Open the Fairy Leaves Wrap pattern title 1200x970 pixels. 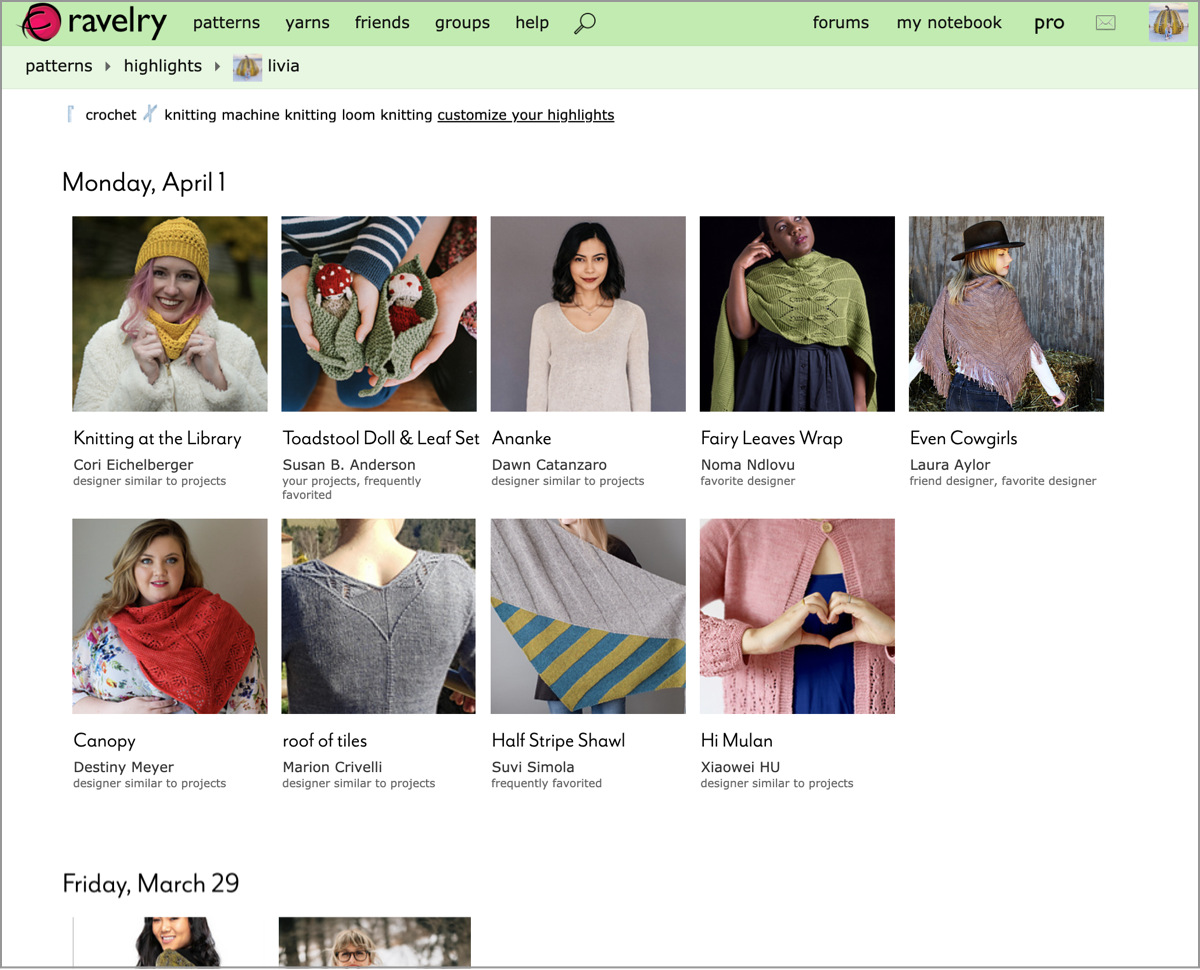[772, 438]
